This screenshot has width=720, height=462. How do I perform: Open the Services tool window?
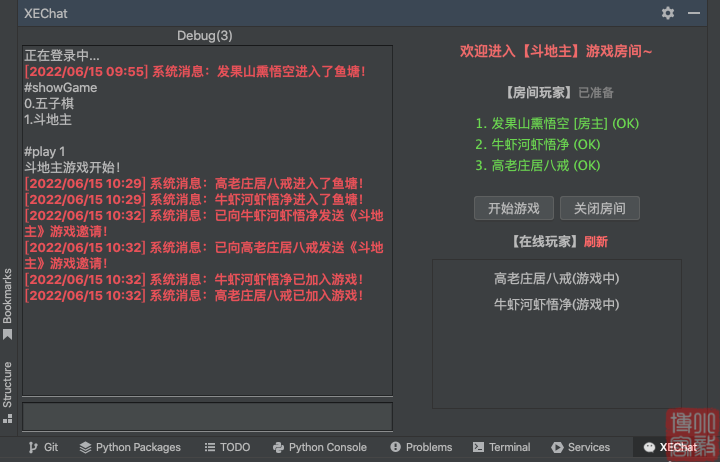pyautogui.click(x=581, y=447)
